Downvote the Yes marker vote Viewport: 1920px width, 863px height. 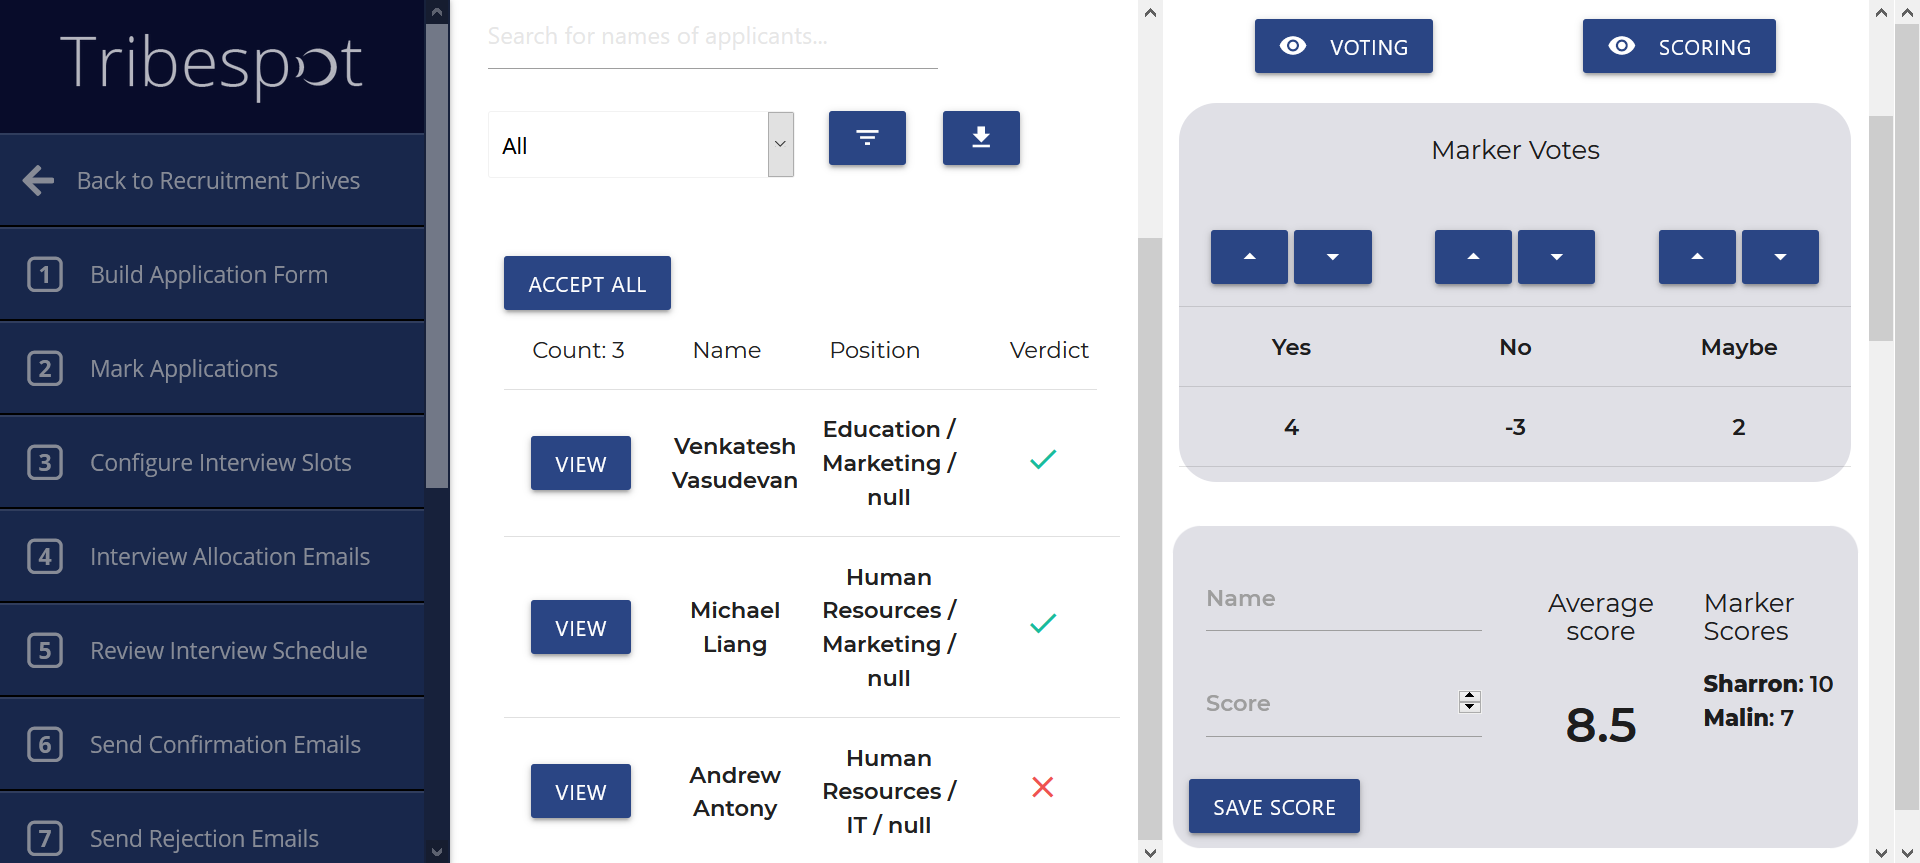[1332, 257]
